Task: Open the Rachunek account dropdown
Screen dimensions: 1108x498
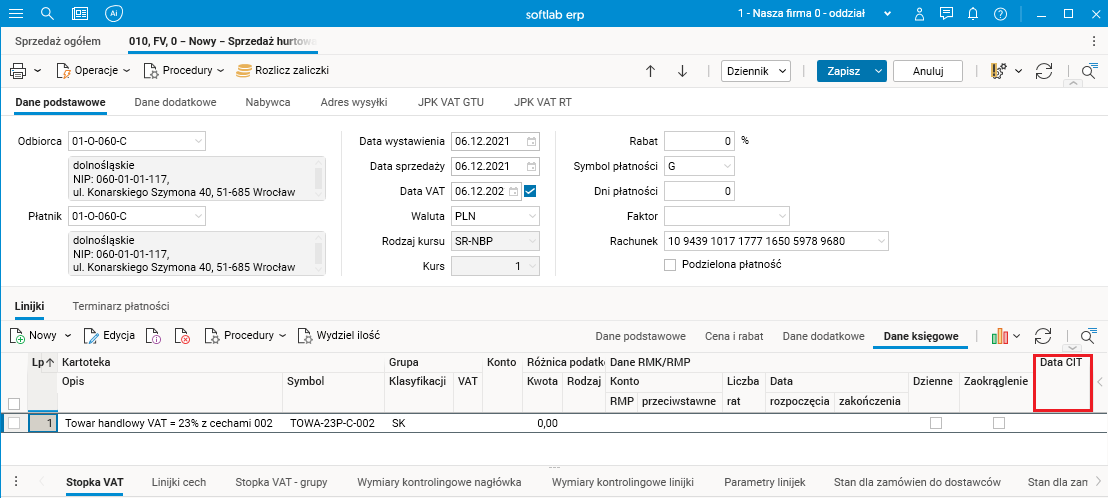Action: [x=880, y=242]
